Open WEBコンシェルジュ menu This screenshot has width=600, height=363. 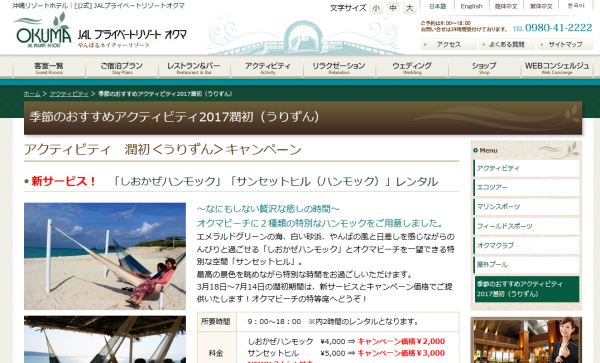pyautogui.click(x=557, y=68)
